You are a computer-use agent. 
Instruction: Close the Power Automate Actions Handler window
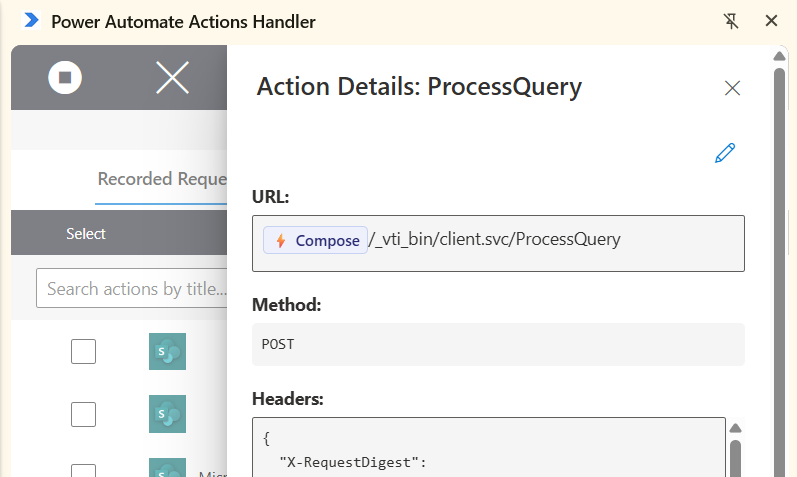click(771, 21)
